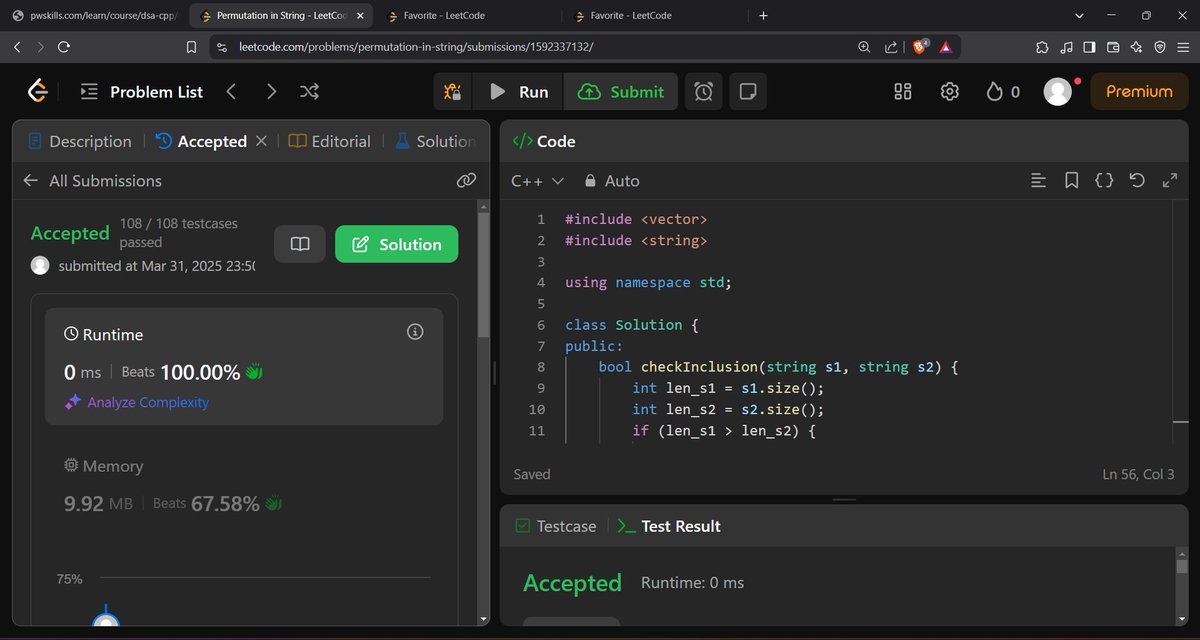This screenshot has width=1200, height=640.
Task: Select the Accepted submission tab
Action: (x=202, y=141)
